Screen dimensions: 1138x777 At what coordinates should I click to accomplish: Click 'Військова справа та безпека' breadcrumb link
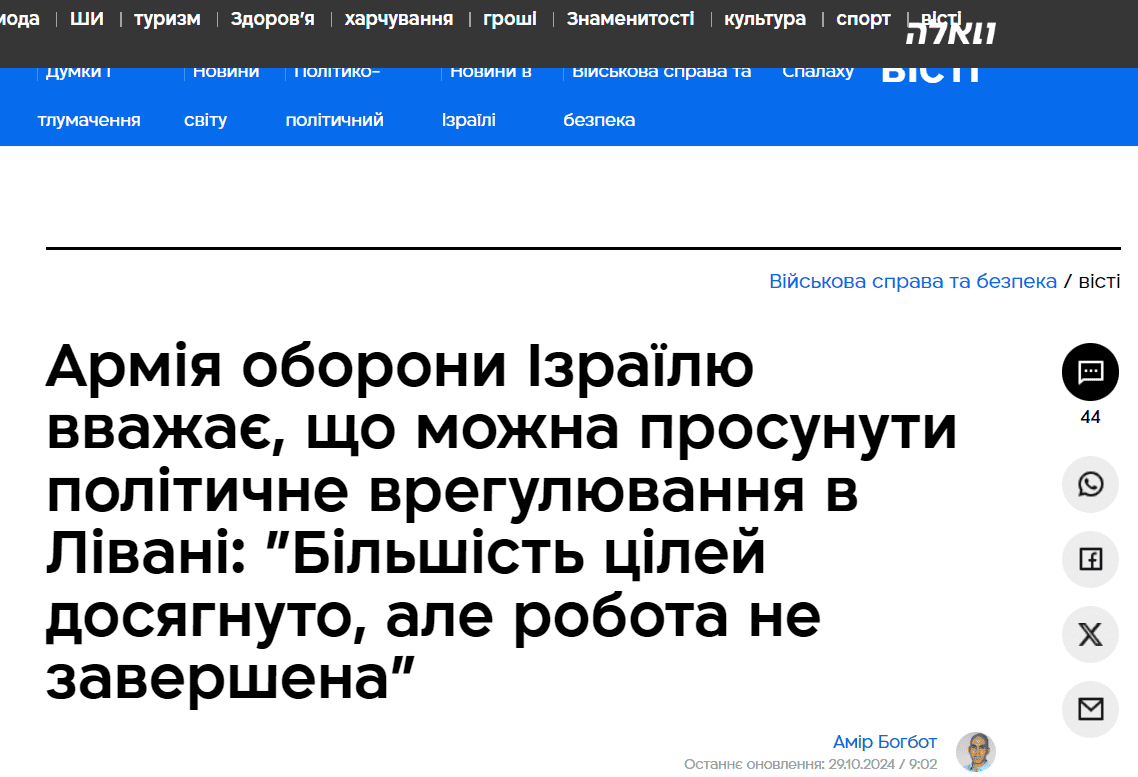(912, 281)
